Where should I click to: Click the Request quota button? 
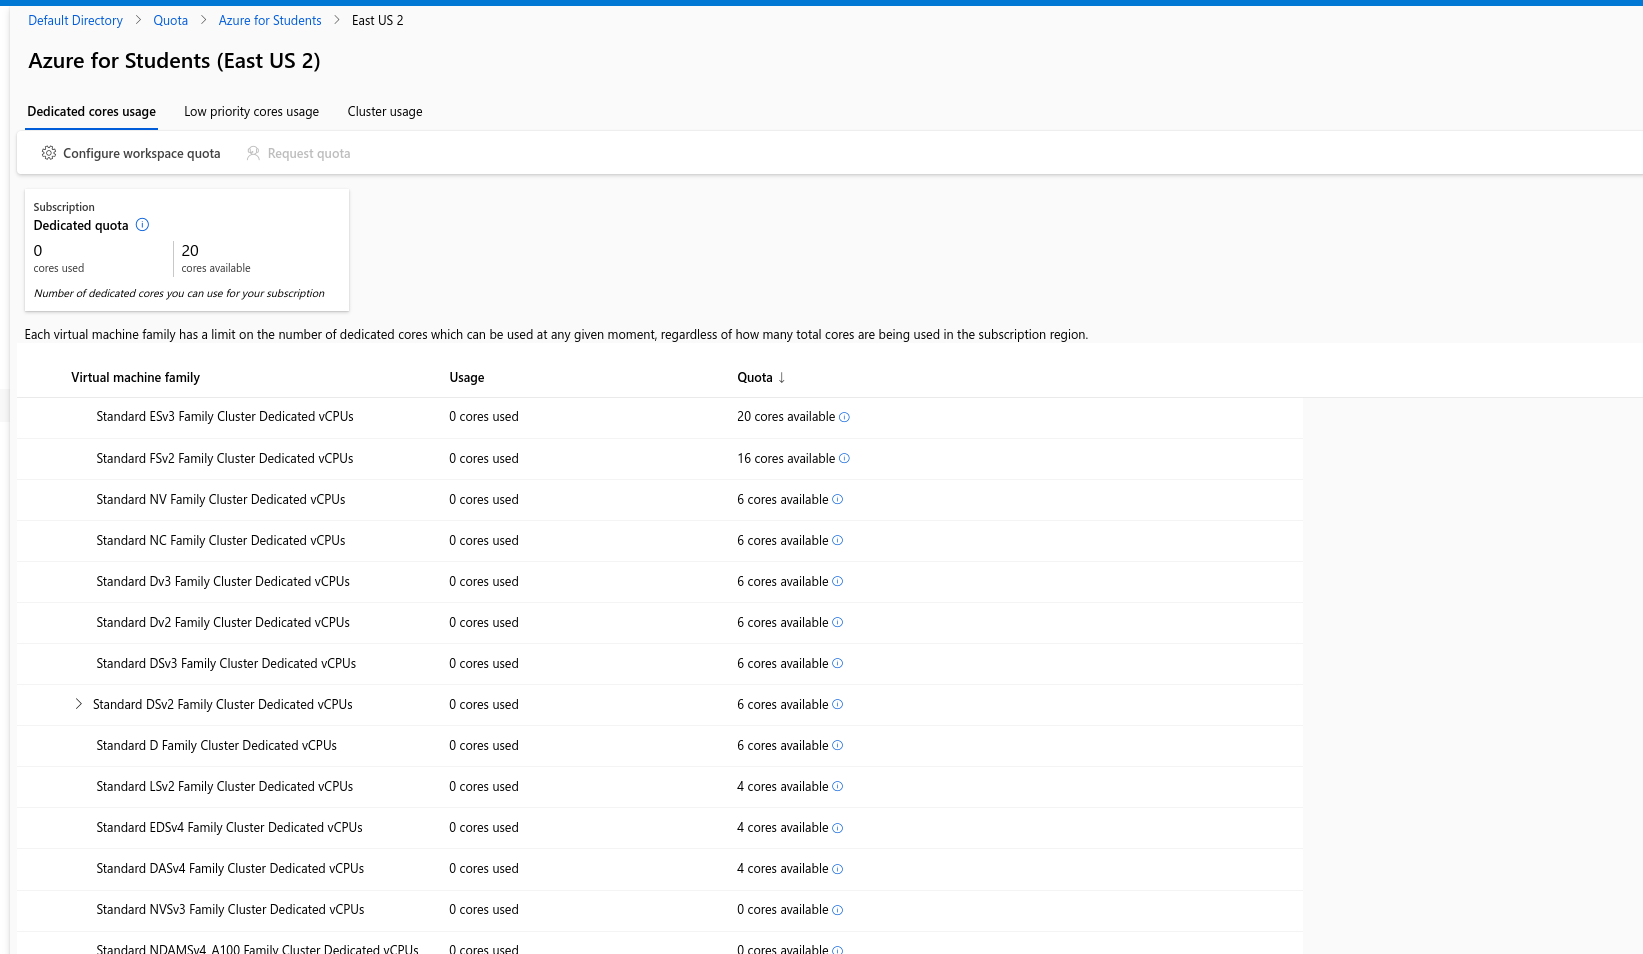[299, 153]
